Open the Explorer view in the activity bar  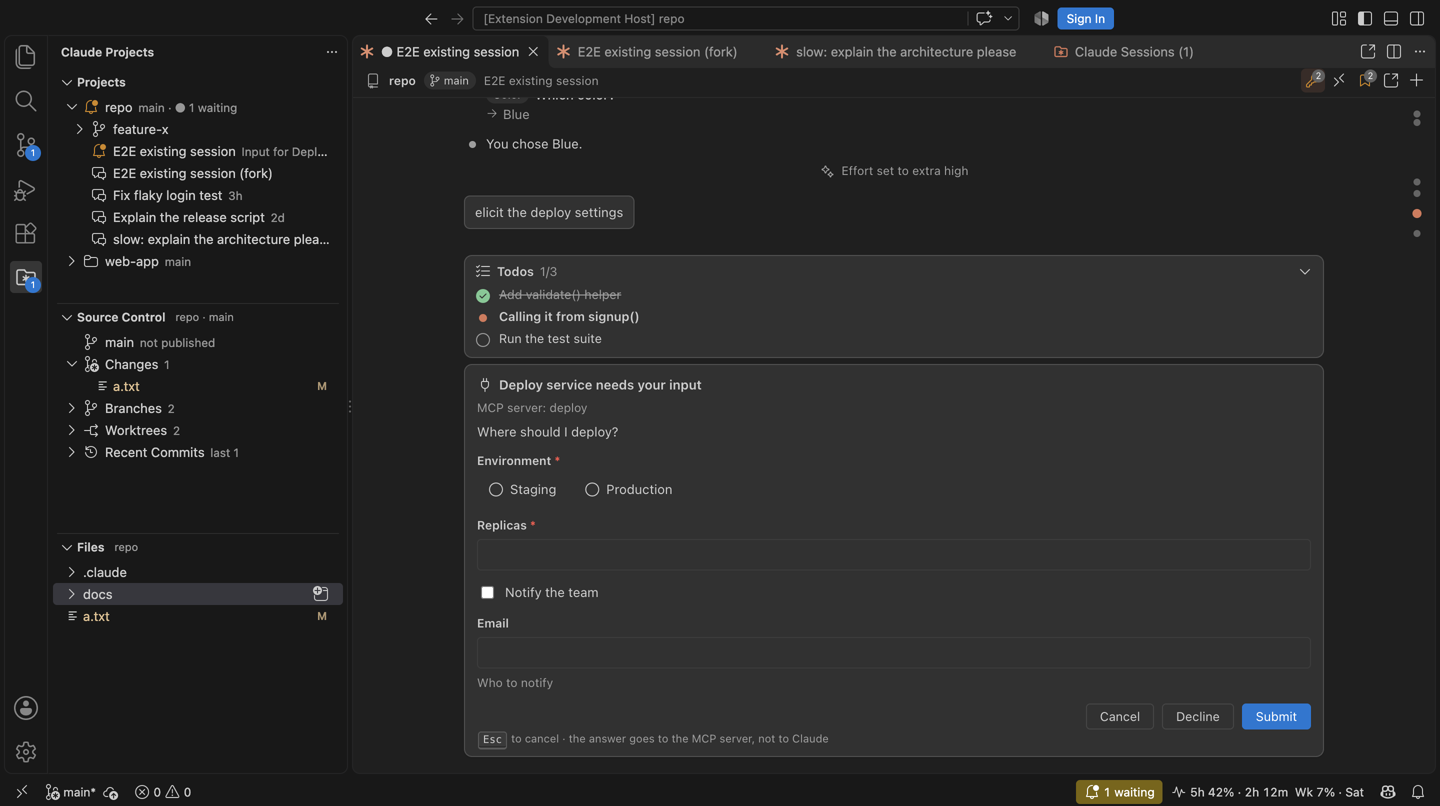tap(26, 57)
